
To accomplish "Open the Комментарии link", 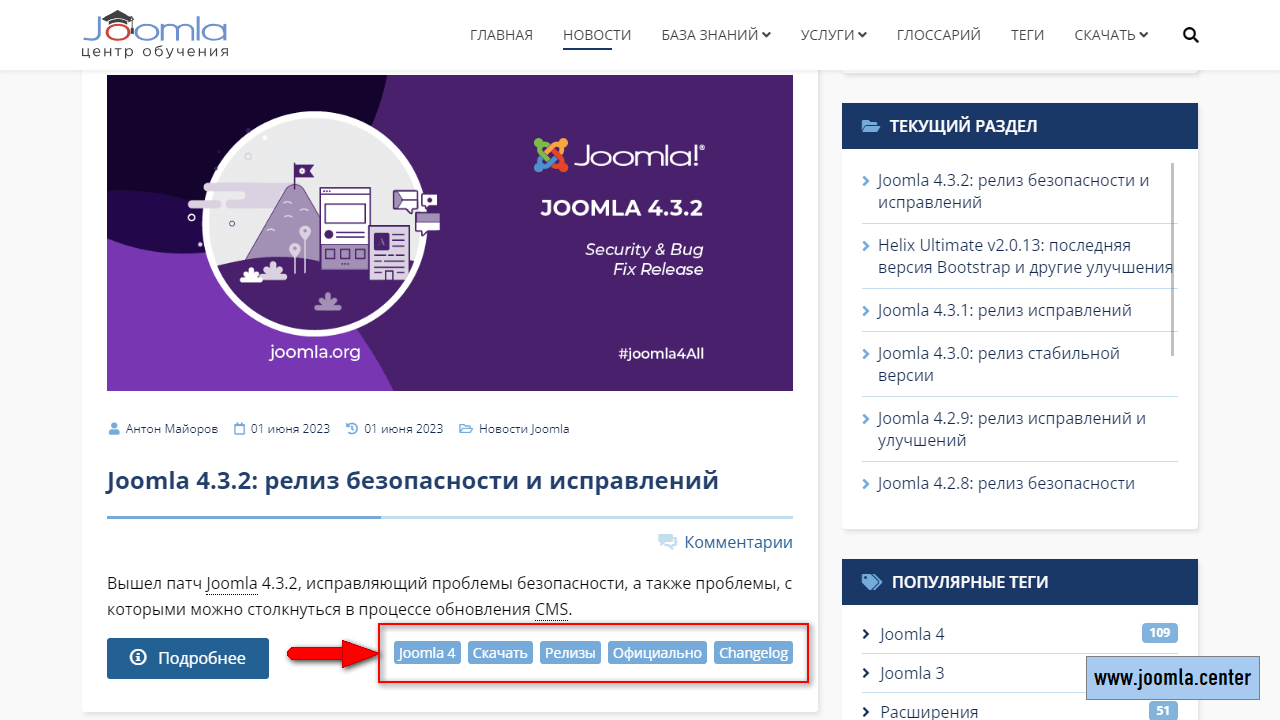I will tap(738, 541).
